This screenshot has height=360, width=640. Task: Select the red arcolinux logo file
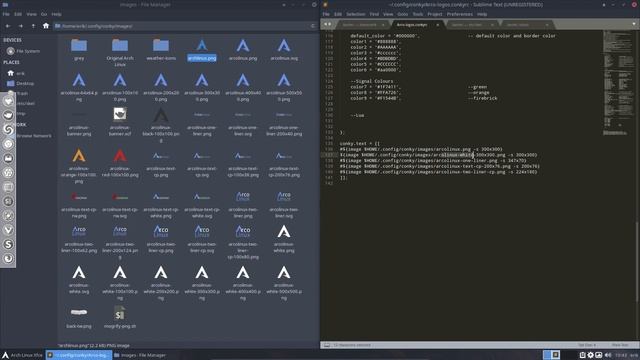pos(120,162)
